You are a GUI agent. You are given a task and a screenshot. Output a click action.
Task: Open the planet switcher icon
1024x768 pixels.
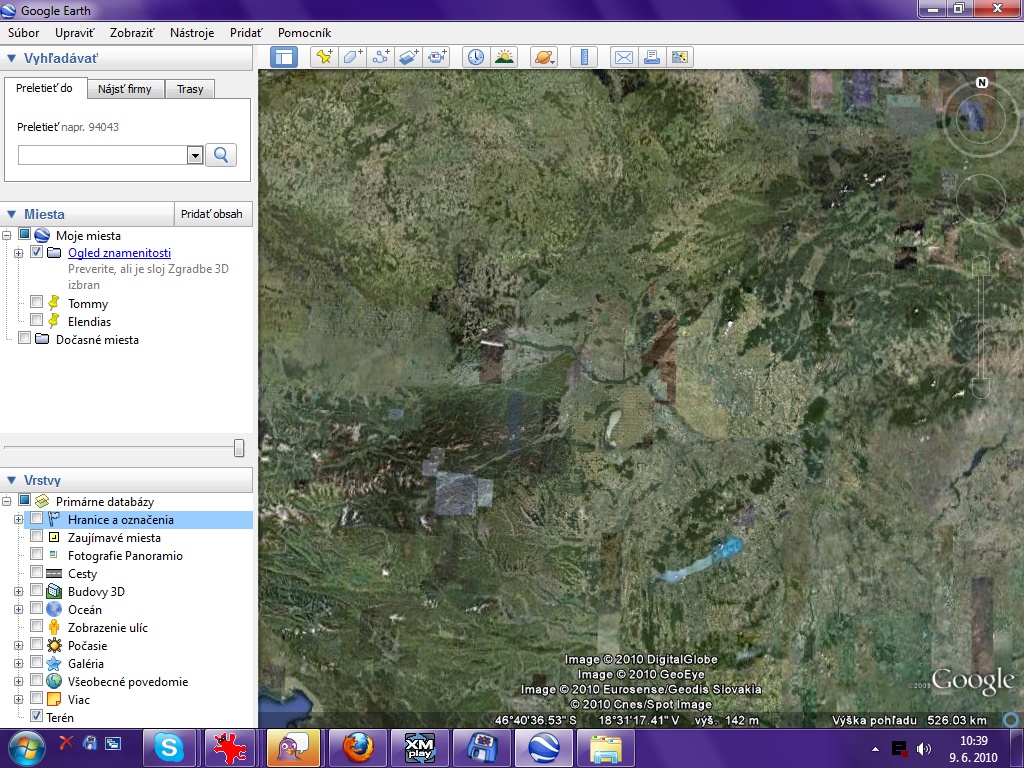pos(545,57)
